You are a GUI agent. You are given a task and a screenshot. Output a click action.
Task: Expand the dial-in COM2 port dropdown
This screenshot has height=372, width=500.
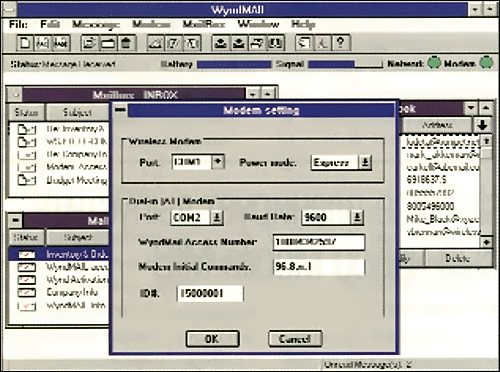(x=217, y=218)
